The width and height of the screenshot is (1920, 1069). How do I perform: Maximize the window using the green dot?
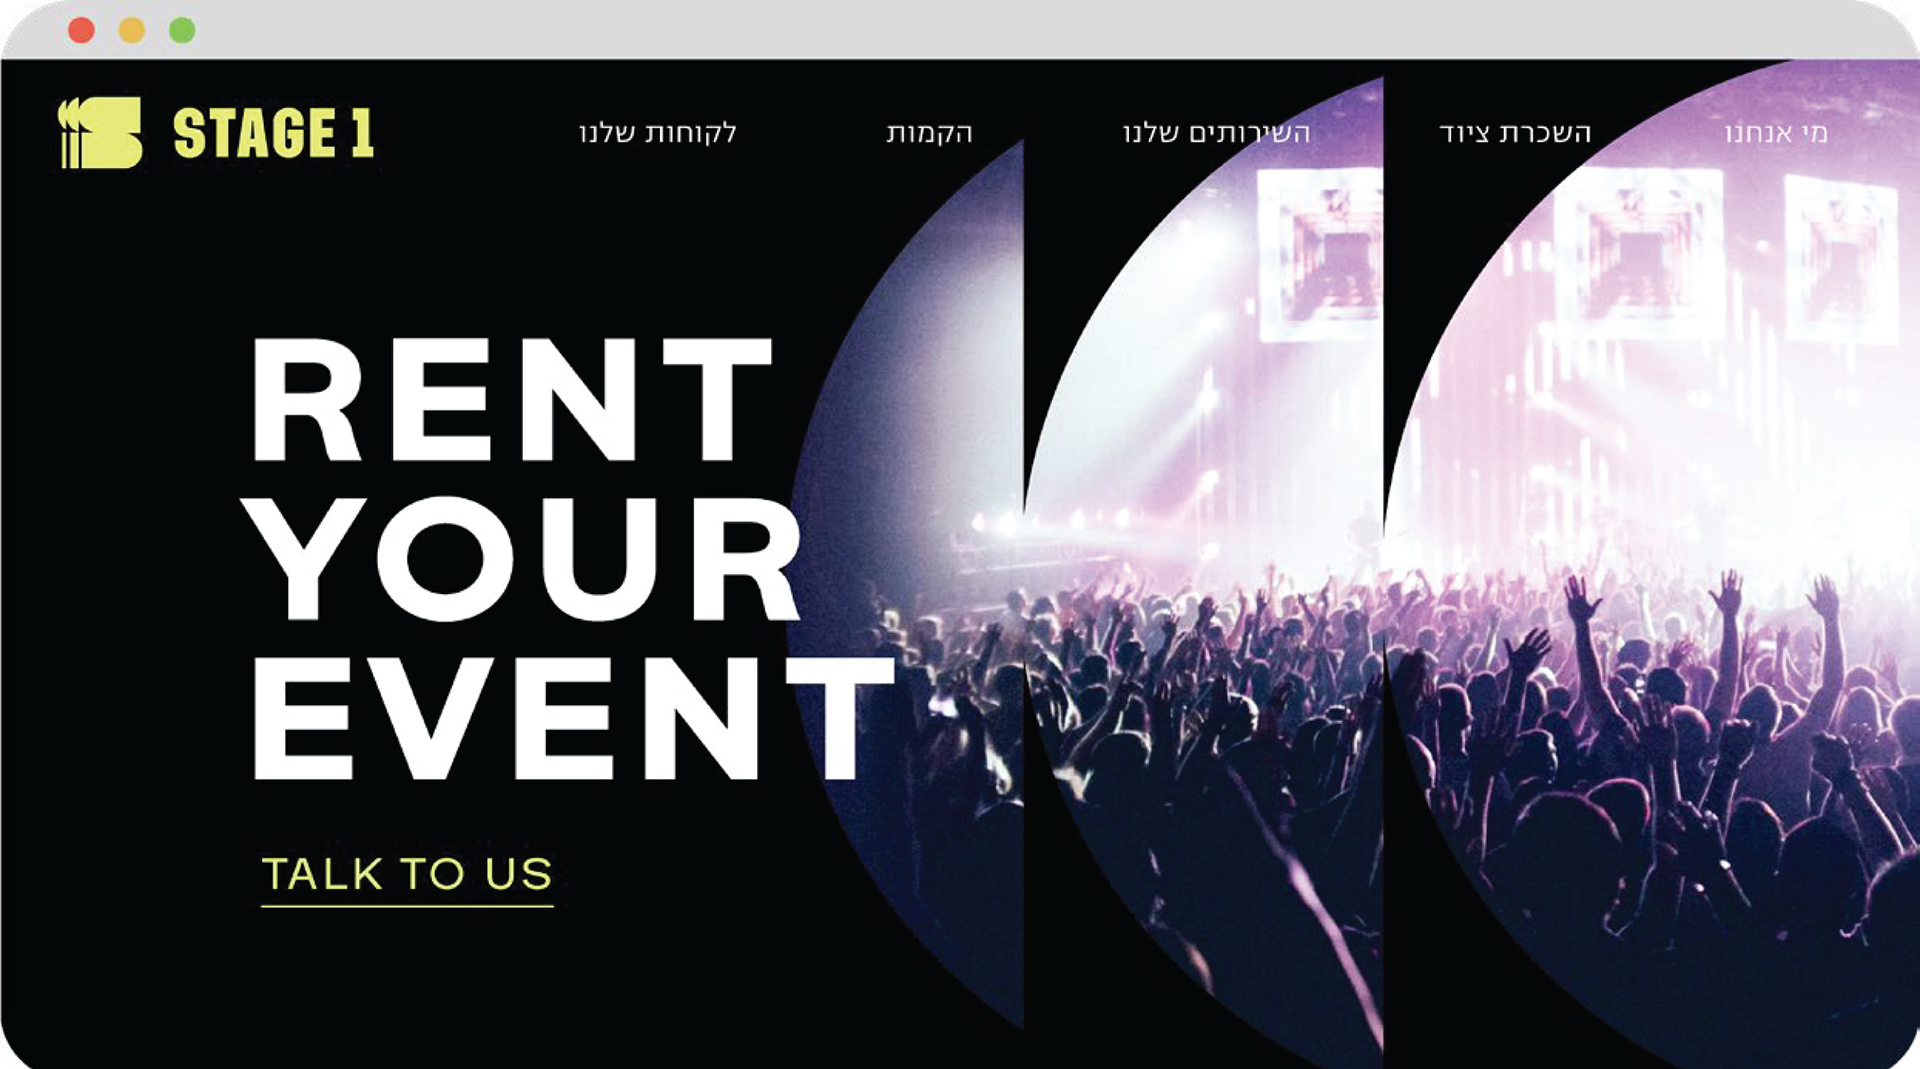182,30
